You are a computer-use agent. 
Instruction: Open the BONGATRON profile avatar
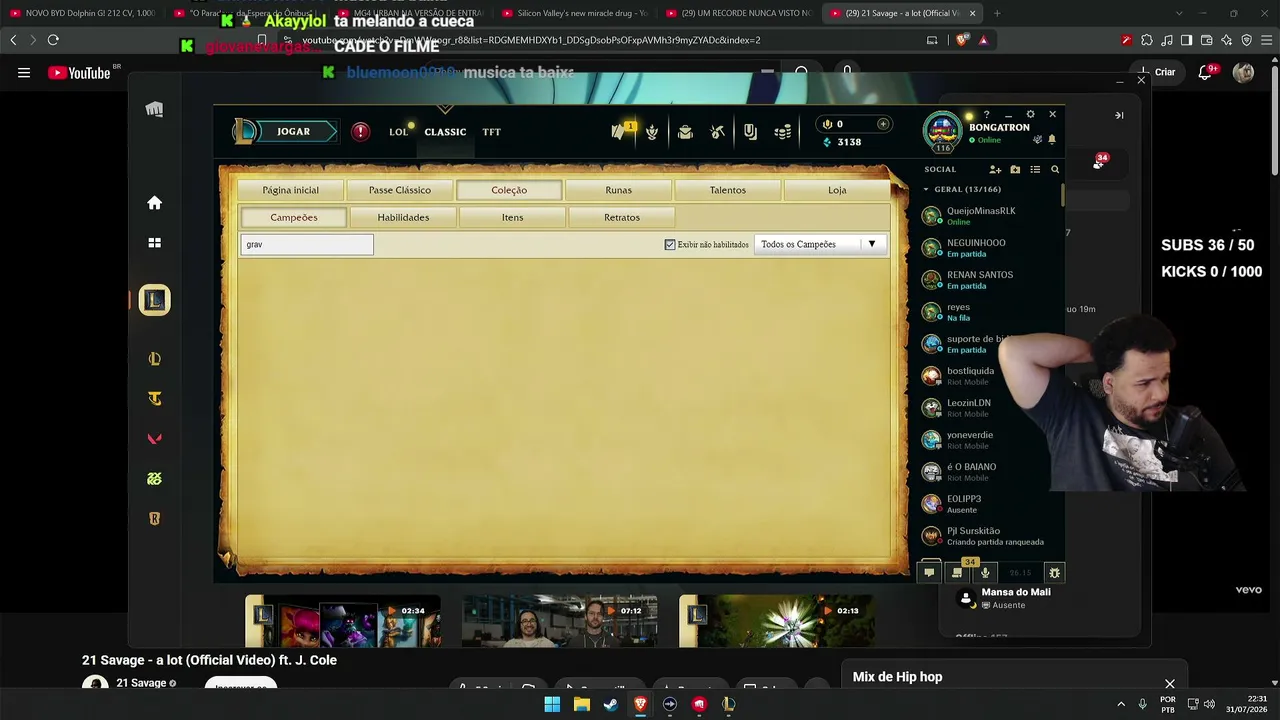point(942,131)
